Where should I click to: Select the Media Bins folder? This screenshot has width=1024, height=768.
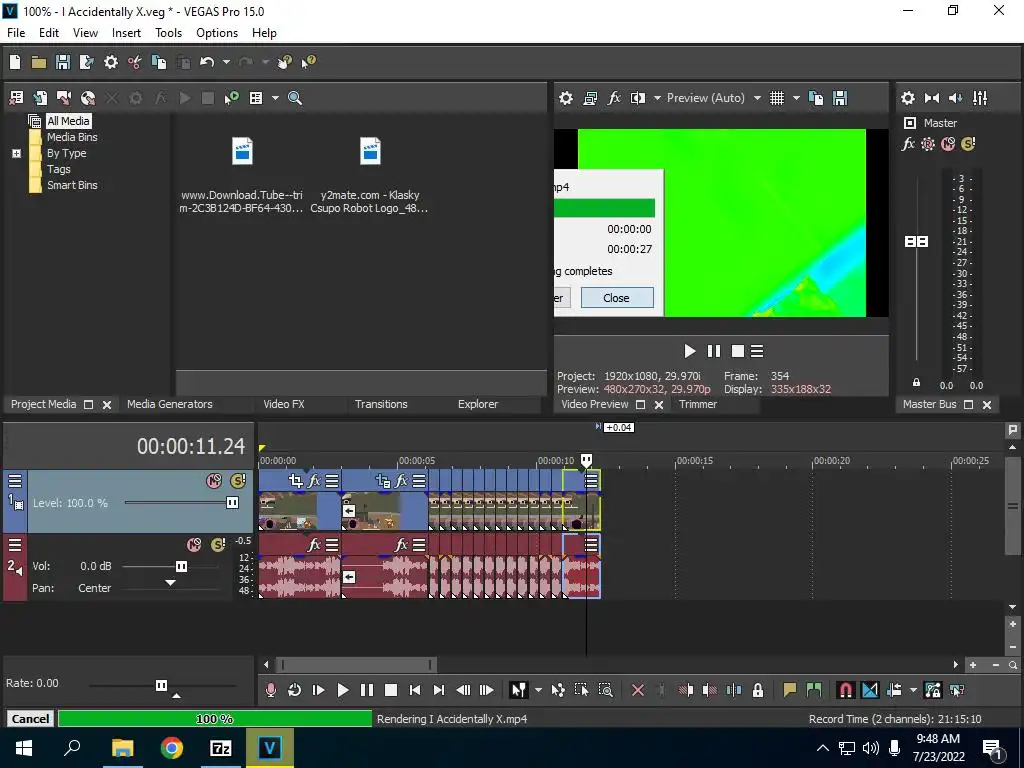[x=72, y=137]
